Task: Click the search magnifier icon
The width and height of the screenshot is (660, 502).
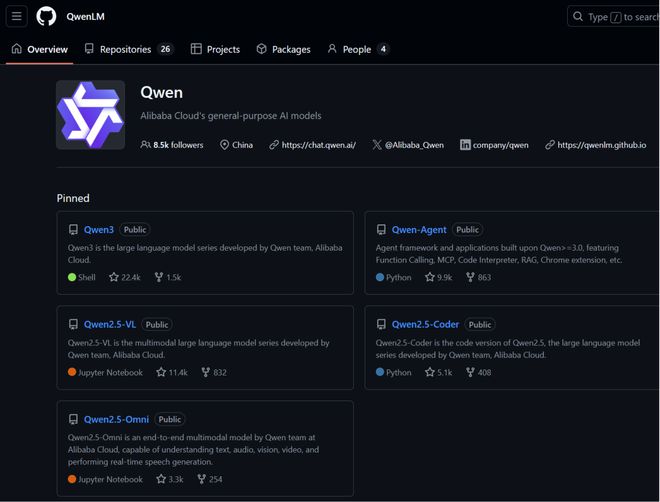Action: point(578,16)
